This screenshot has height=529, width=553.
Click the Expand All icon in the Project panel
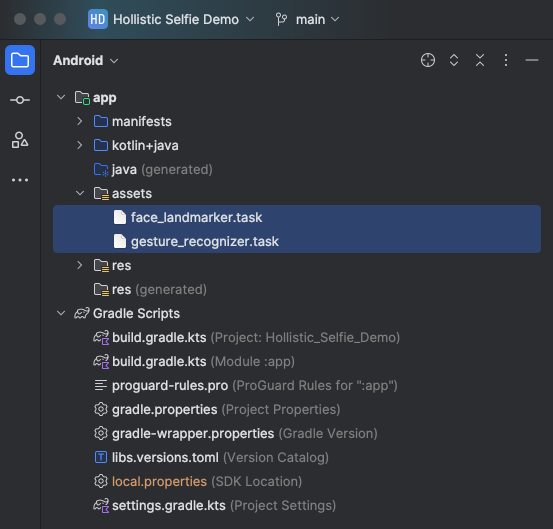[454, 60]
